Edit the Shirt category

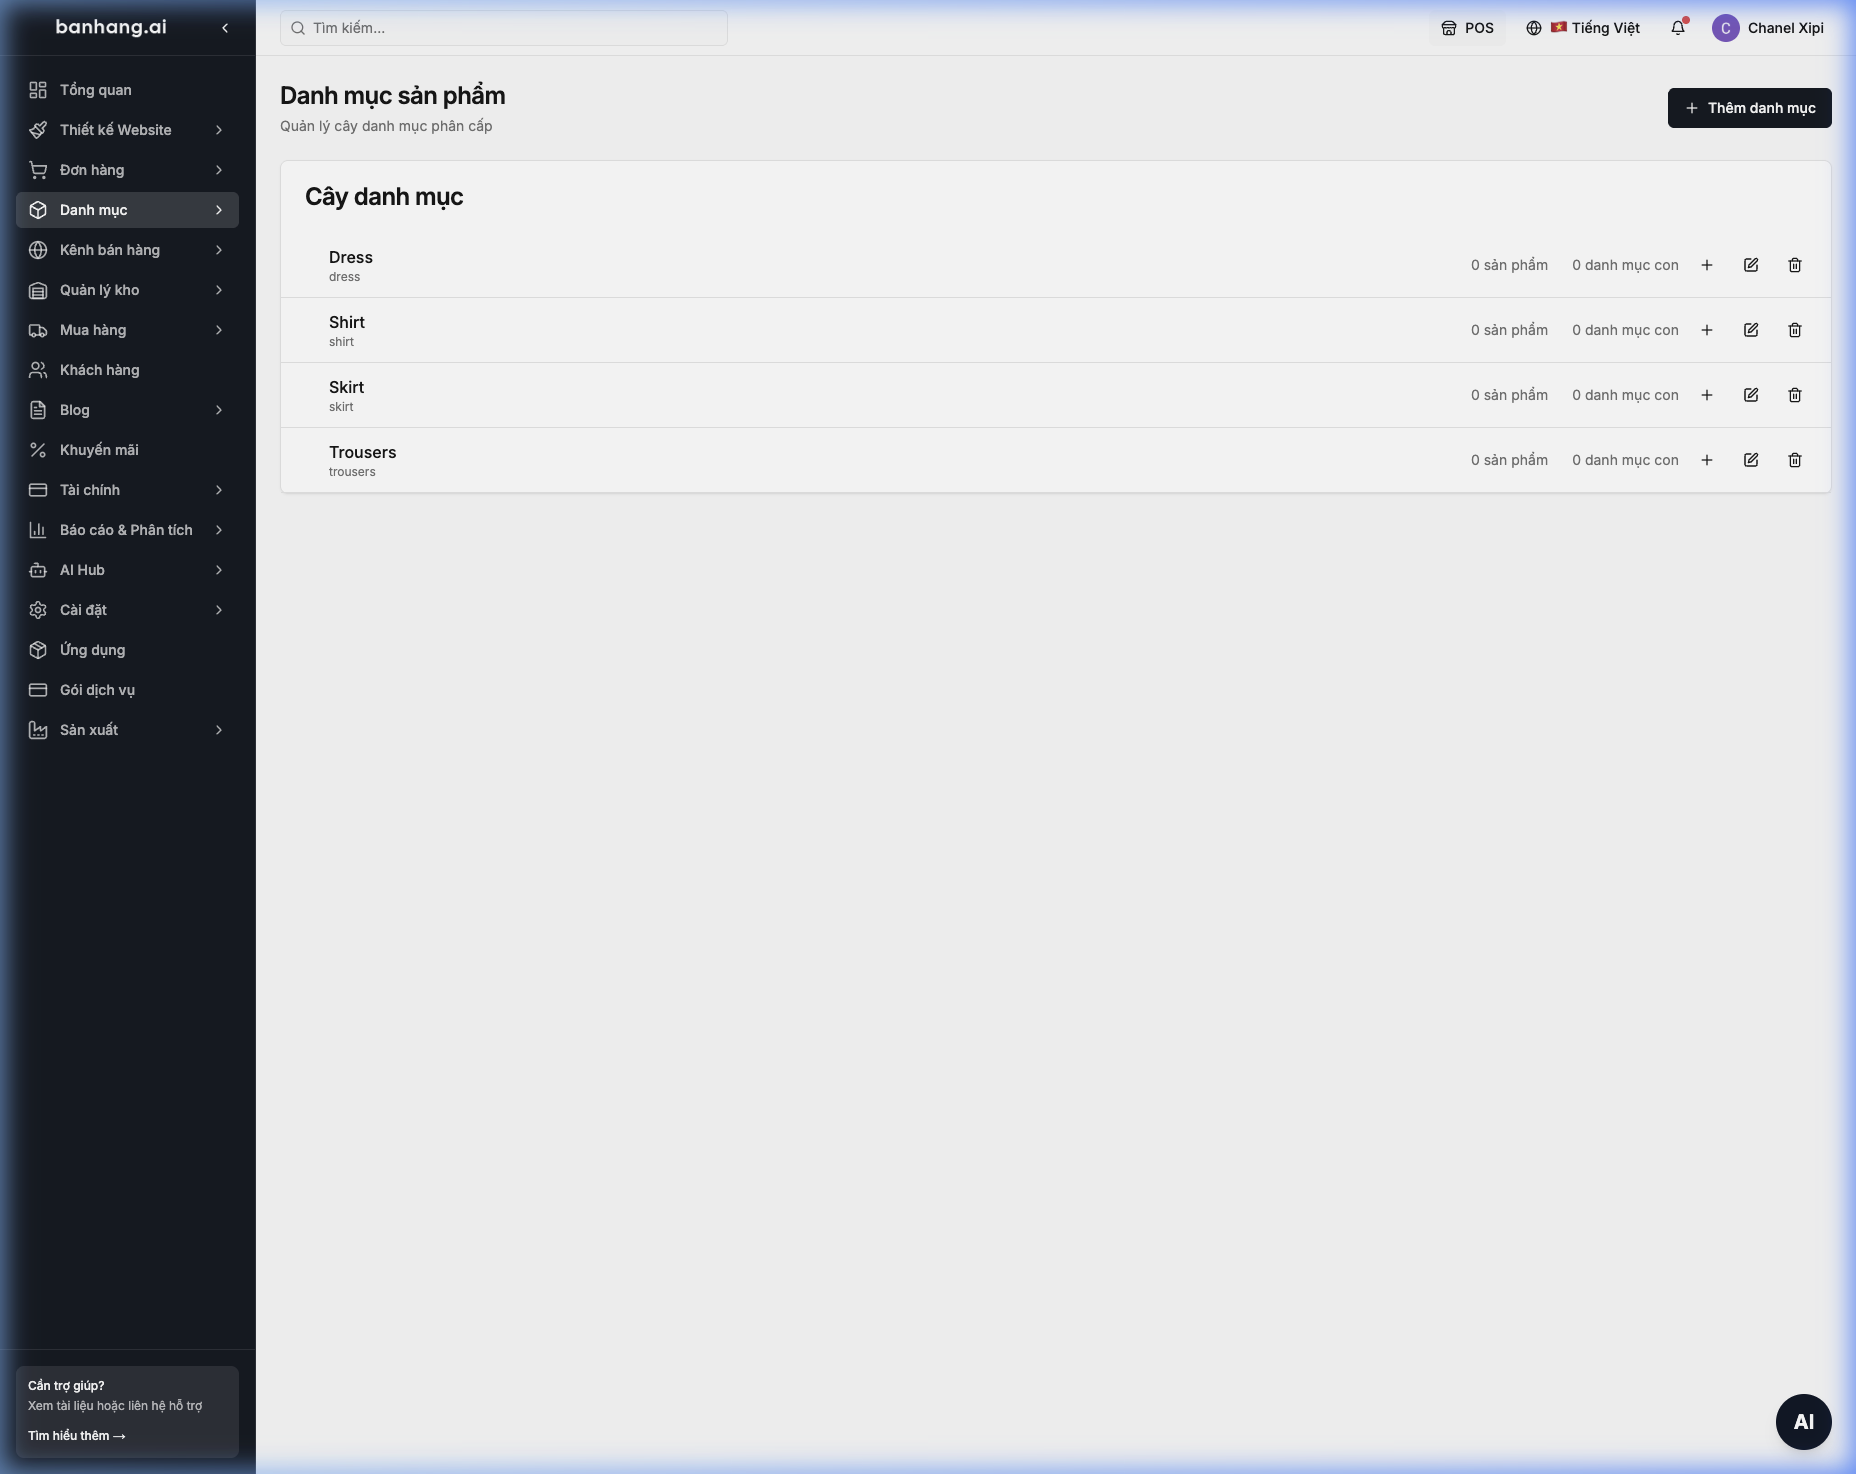[x=1751, y=330]
